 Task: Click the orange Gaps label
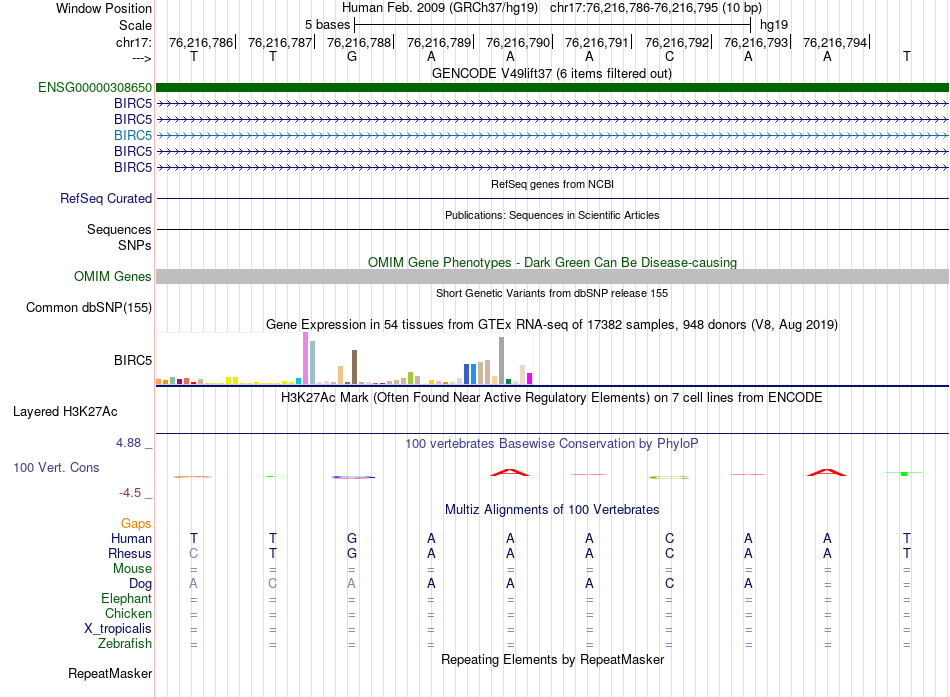coord(136,523)
